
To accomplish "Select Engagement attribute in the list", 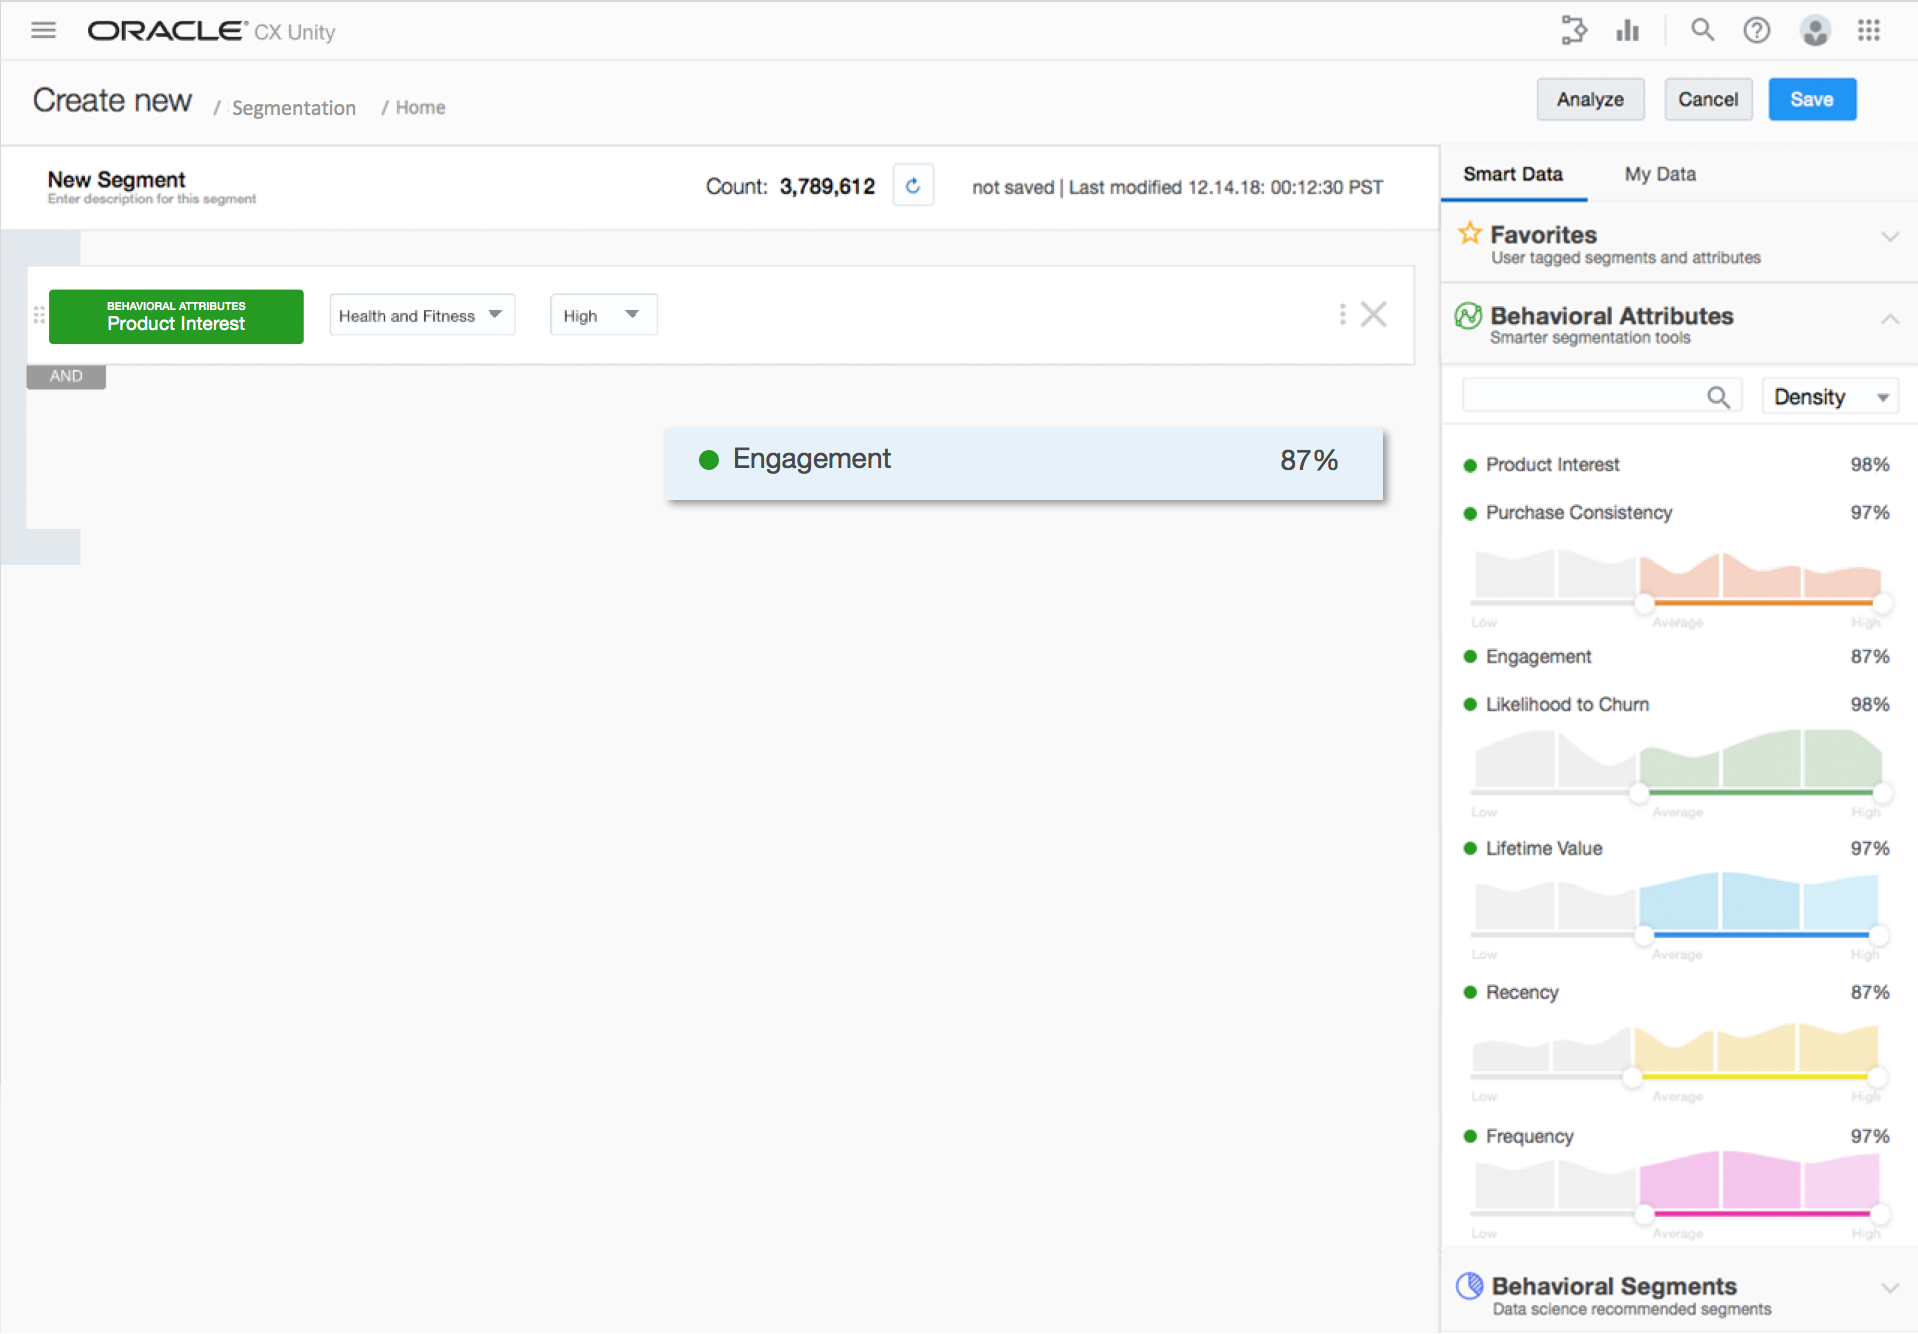I will click(1676, 657).
